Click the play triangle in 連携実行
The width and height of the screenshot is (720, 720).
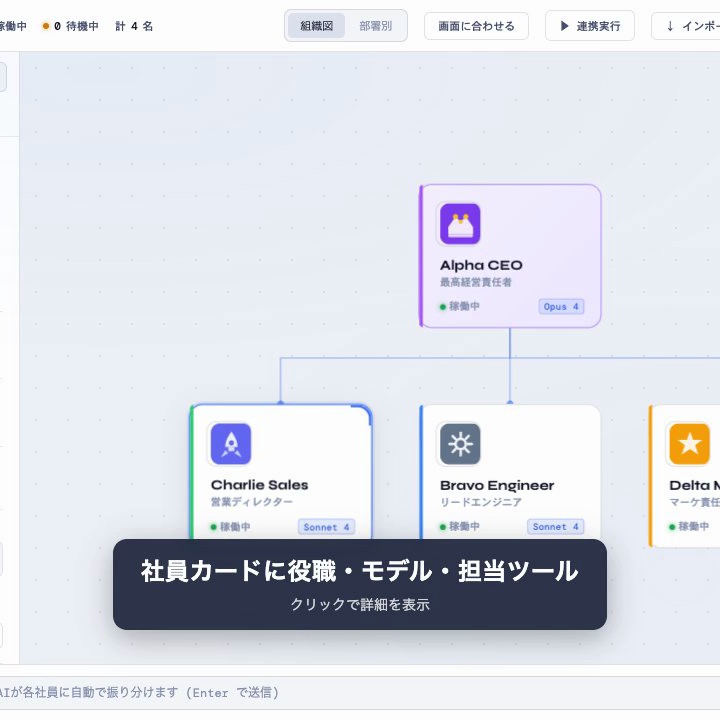click(x=565, y=26)
